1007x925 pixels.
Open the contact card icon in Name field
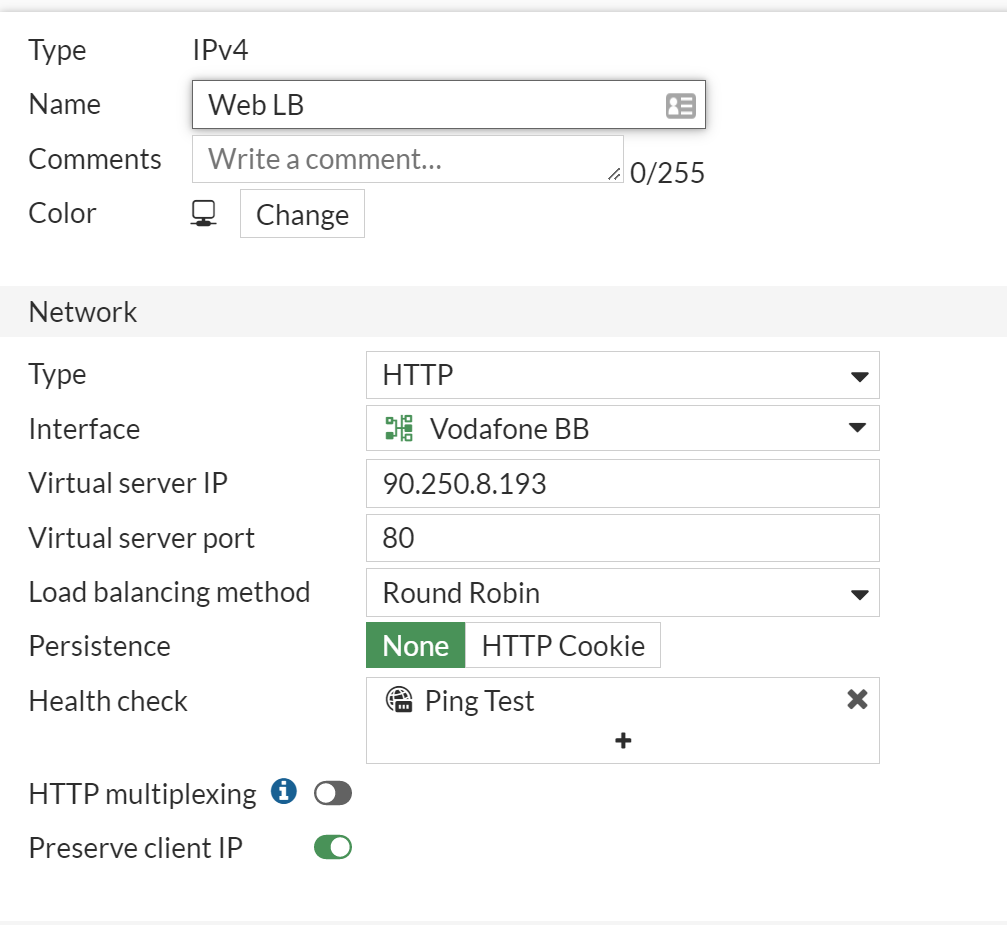click(x=681, y=104)
